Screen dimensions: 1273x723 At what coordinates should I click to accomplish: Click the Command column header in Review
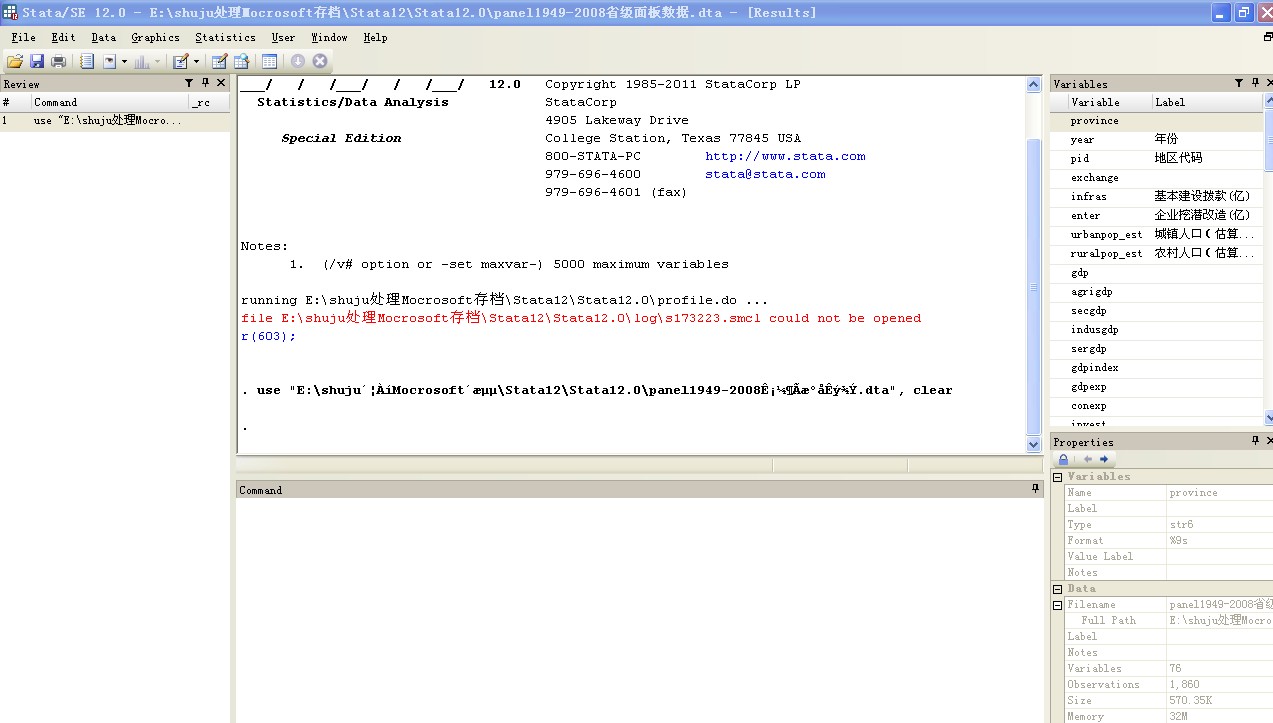pyautogui.click(x=110, y=102)
